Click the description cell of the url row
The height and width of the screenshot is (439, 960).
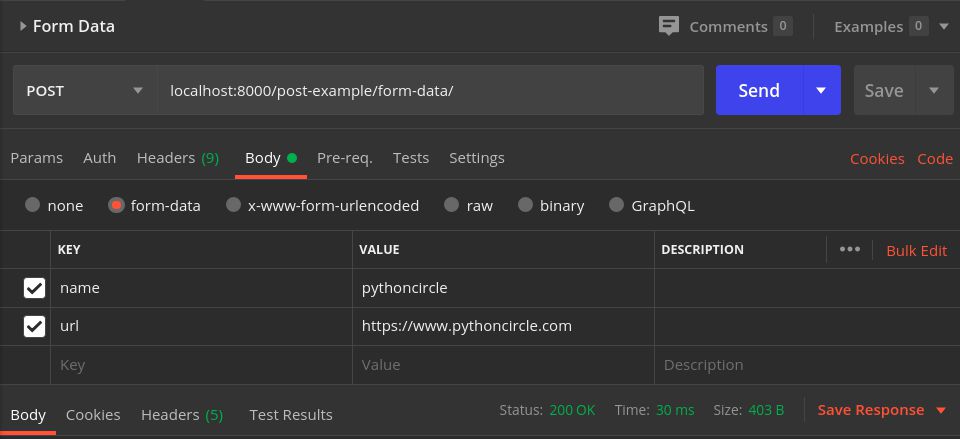coord(807,326)
